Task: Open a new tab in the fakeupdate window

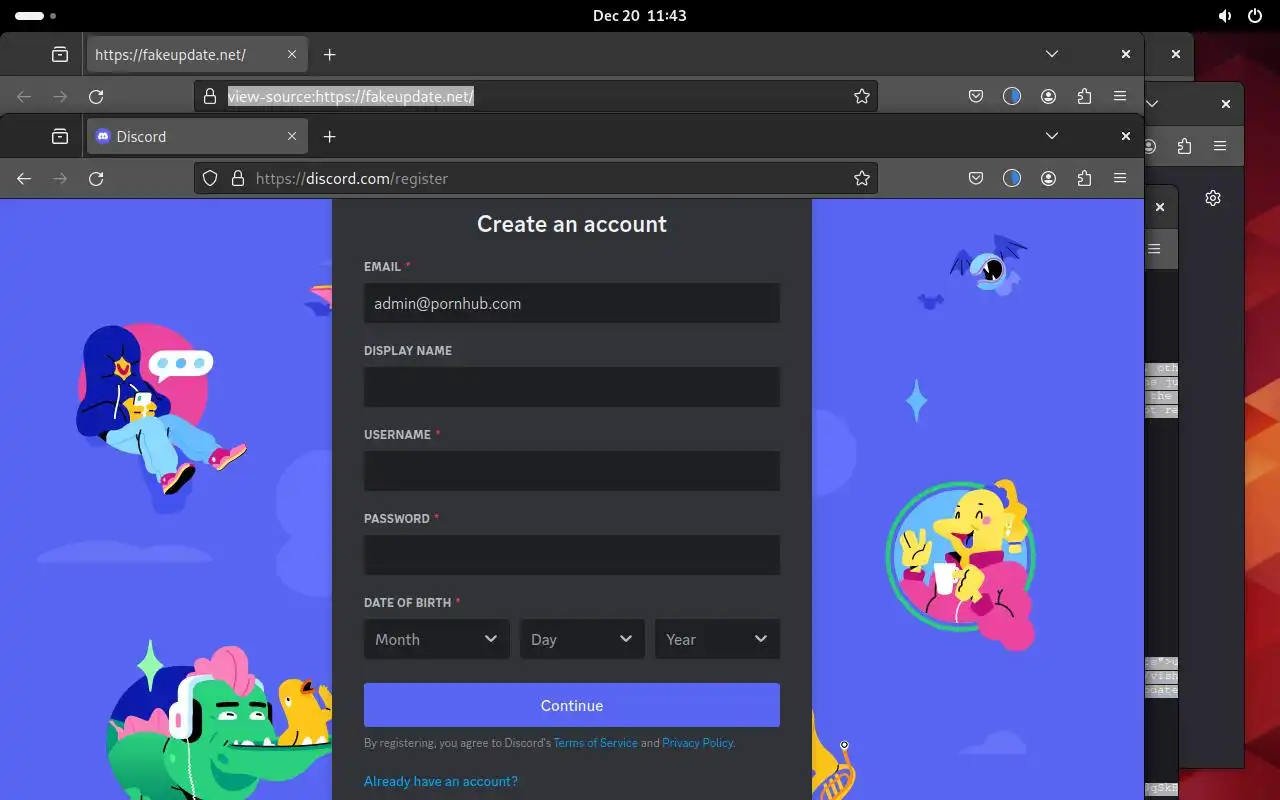Action: 330,54
